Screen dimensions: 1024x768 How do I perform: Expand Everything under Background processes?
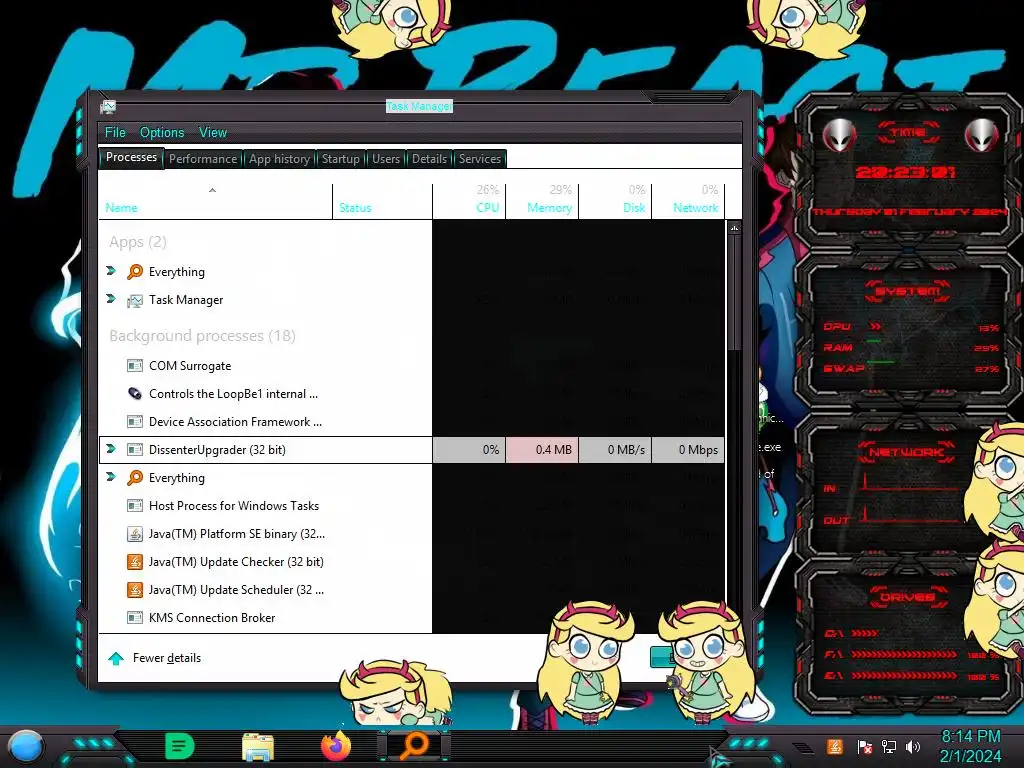coord(111,477)
